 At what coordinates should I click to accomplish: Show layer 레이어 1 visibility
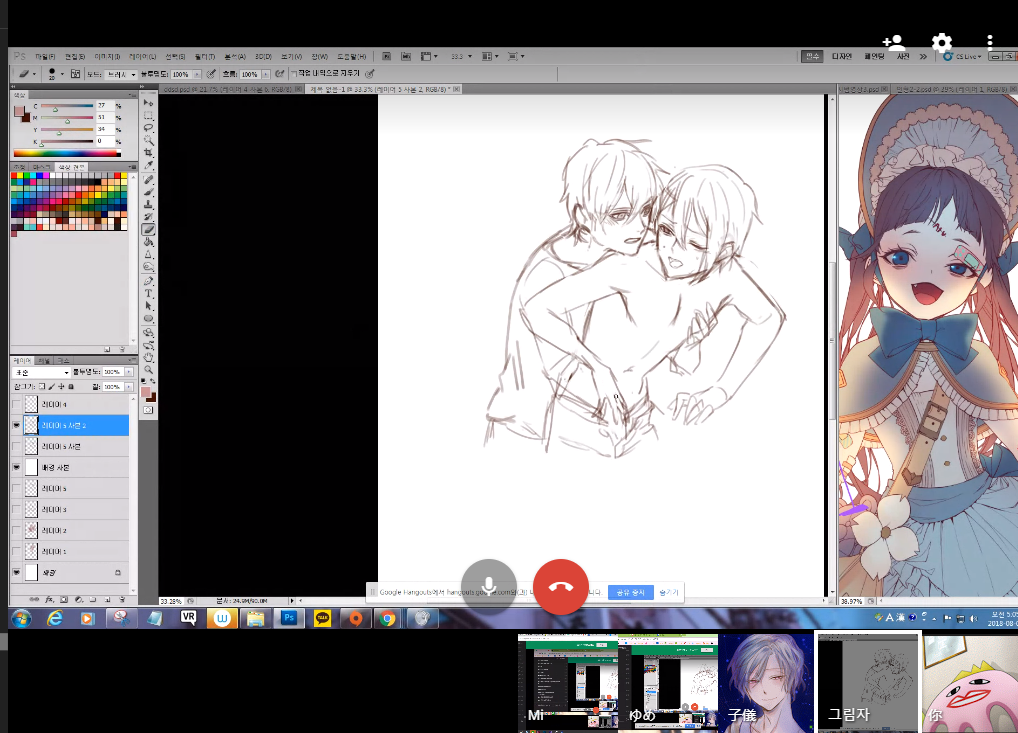coord(17,551)
